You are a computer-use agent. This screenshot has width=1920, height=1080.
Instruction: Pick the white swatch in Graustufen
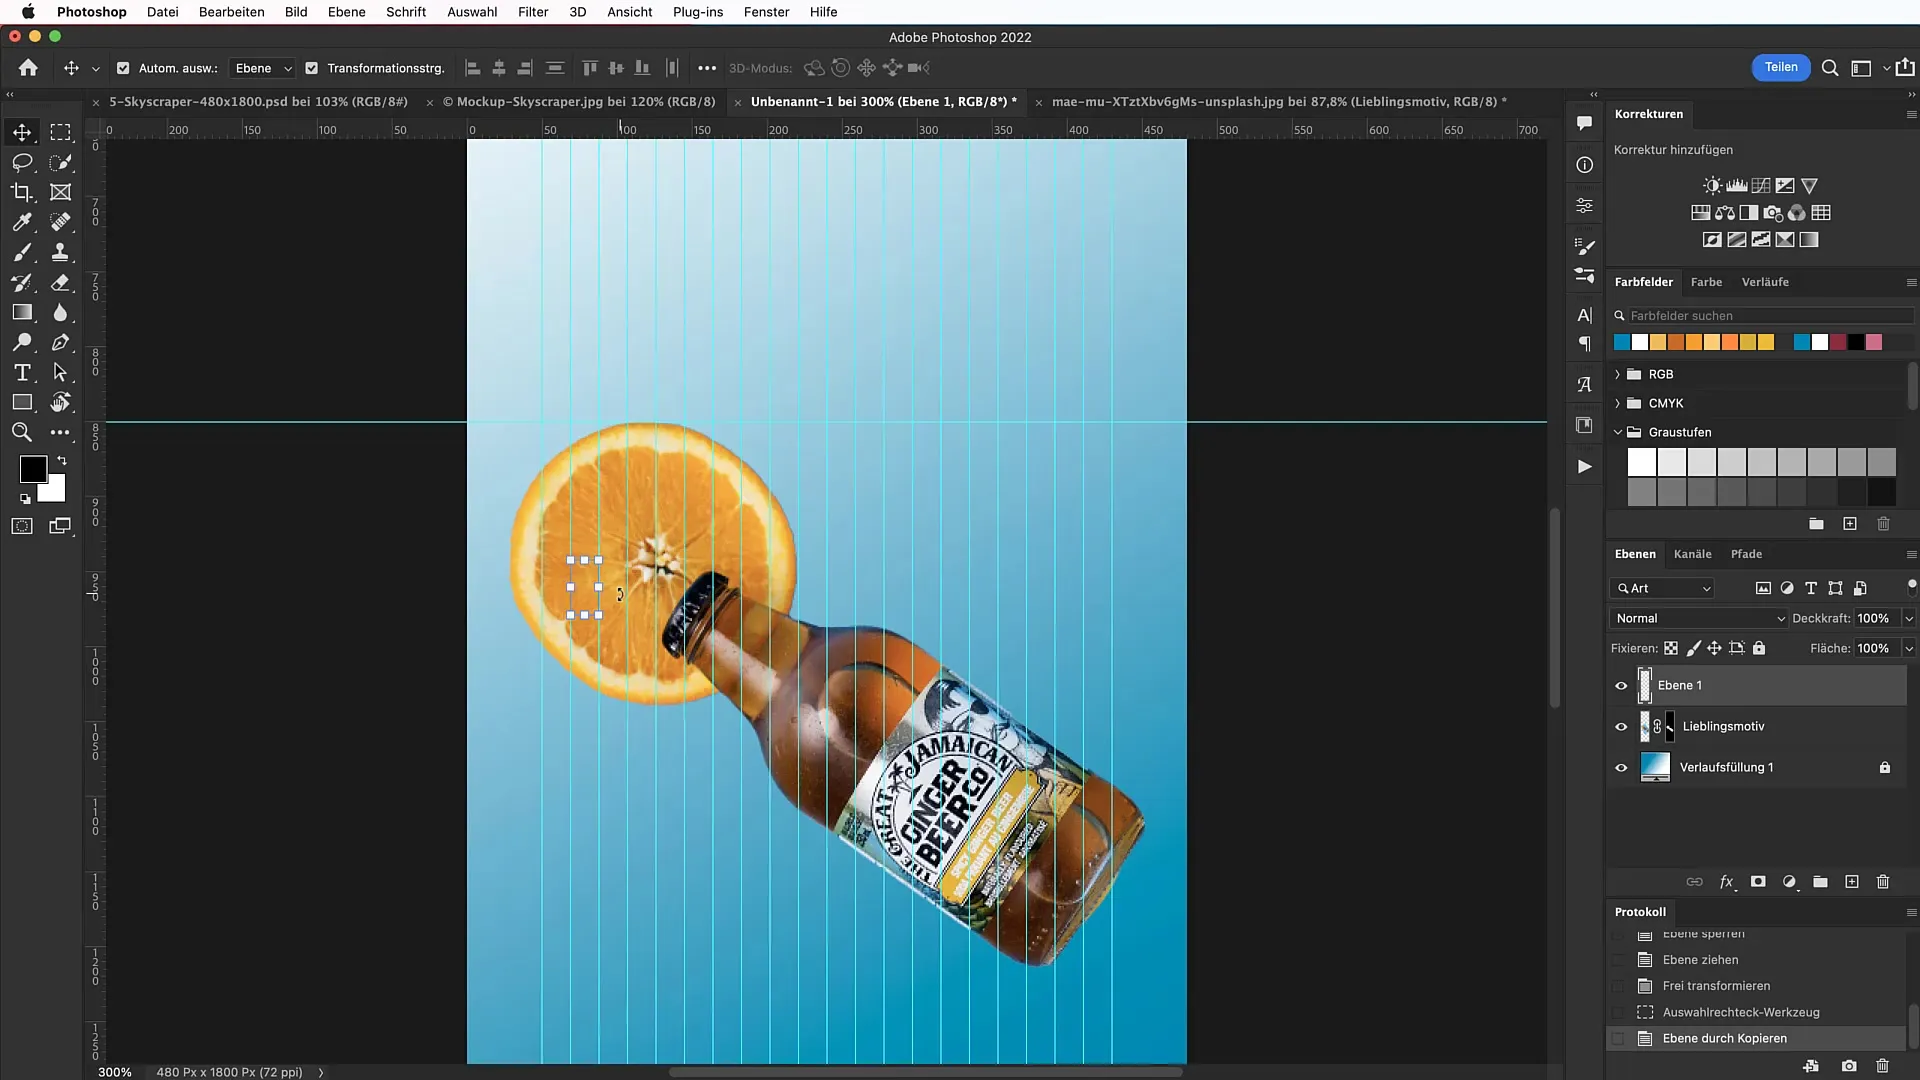[x=1641, y=461]
